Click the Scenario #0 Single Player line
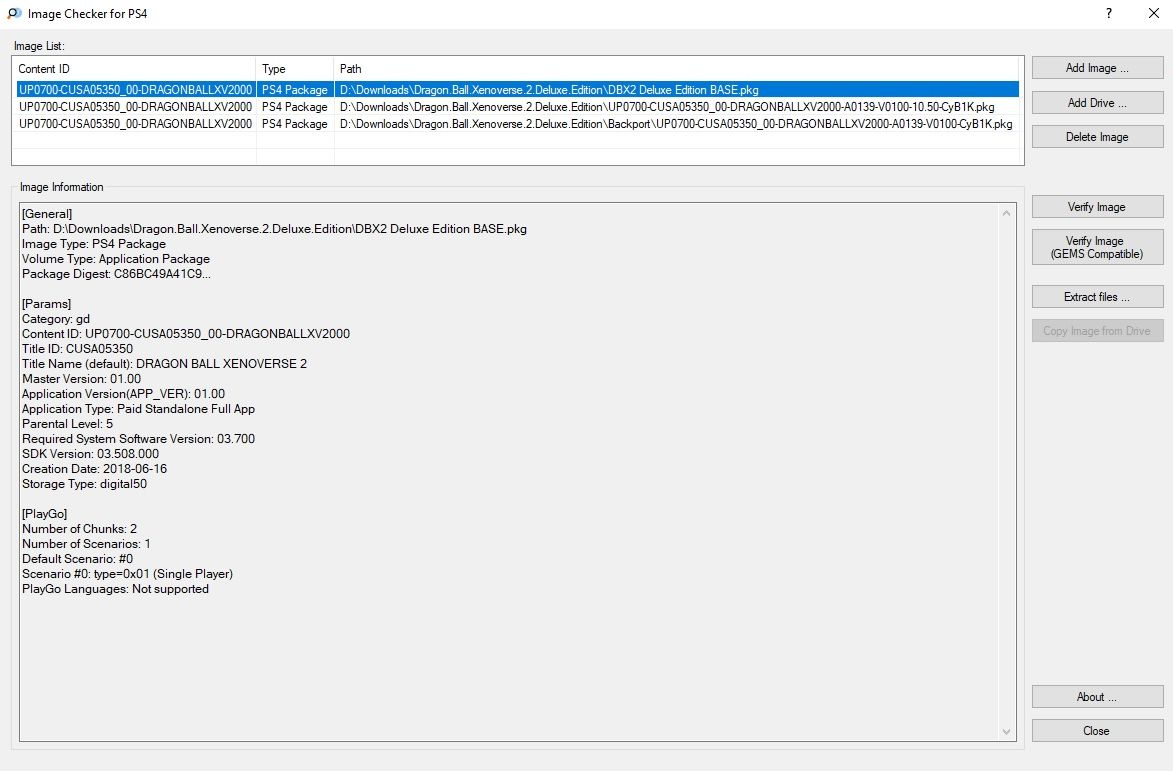 (x=127, y=574)
